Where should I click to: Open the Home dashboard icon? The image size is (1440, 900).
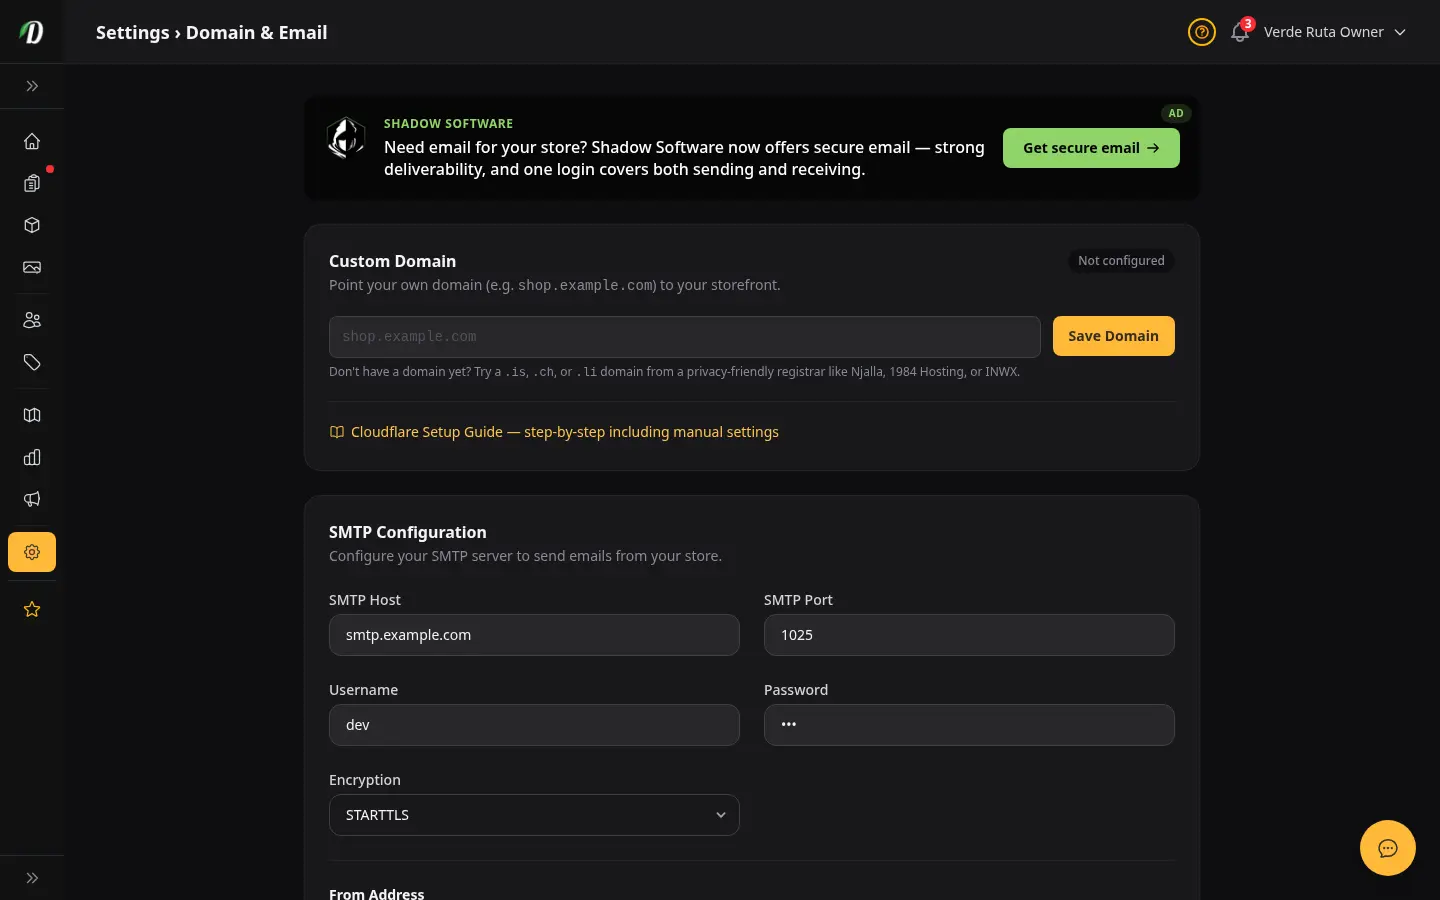click(x=32, y=141)
